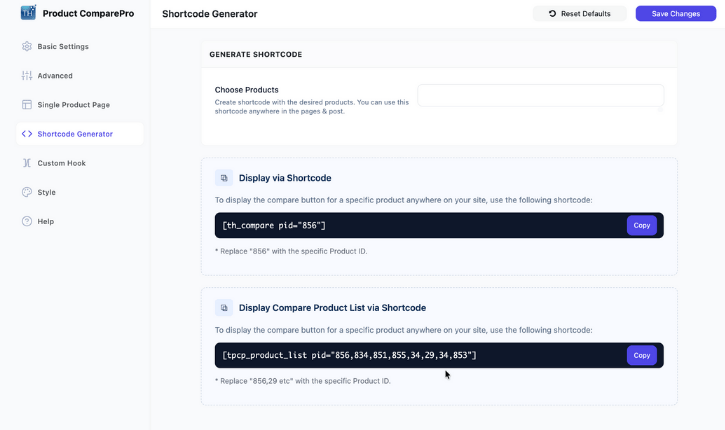Click the Advanced sliders icon
The width and height of the screenshot is (725, 430).
pos(27,76)
